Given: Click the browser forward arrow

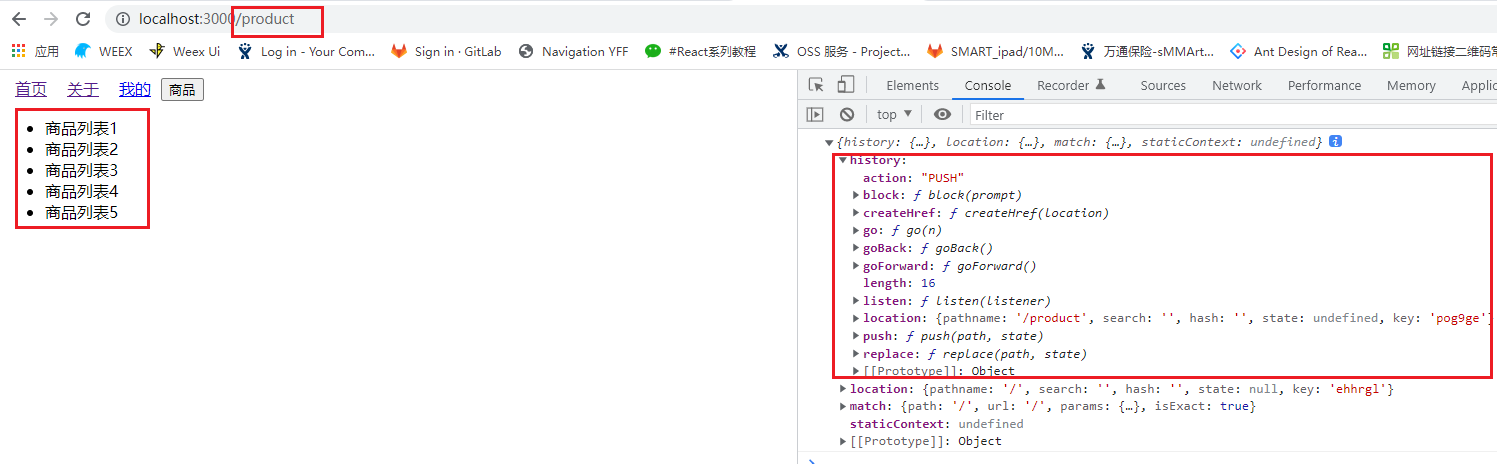Looking at the screenshot, I should tap(51, 19).
